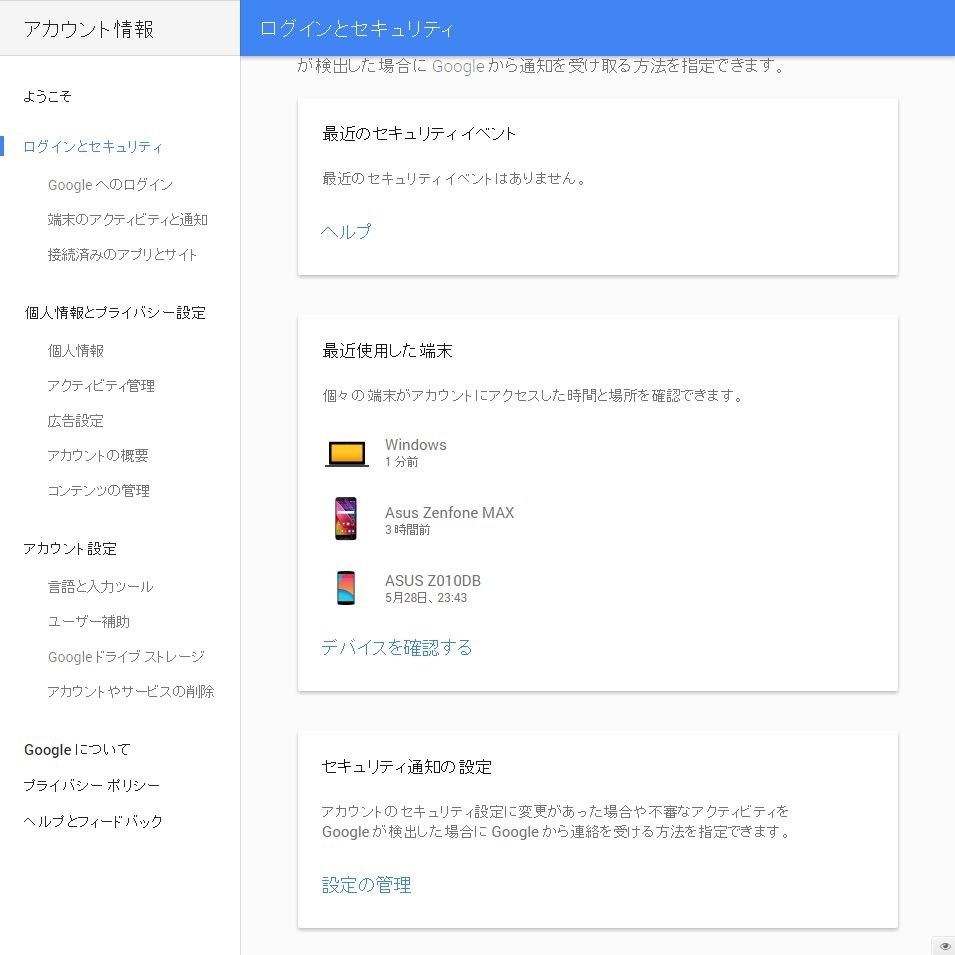955x955 pixels.
Task: Open Googleドライブ ストレージ settings
Action: tap(125, 656)
